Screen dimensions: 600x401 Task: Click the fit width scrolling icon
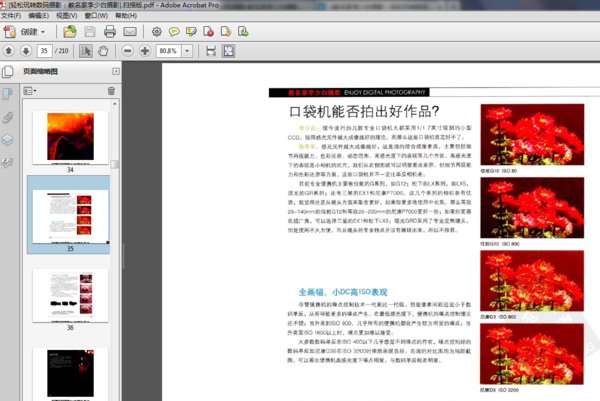(211, 51)
